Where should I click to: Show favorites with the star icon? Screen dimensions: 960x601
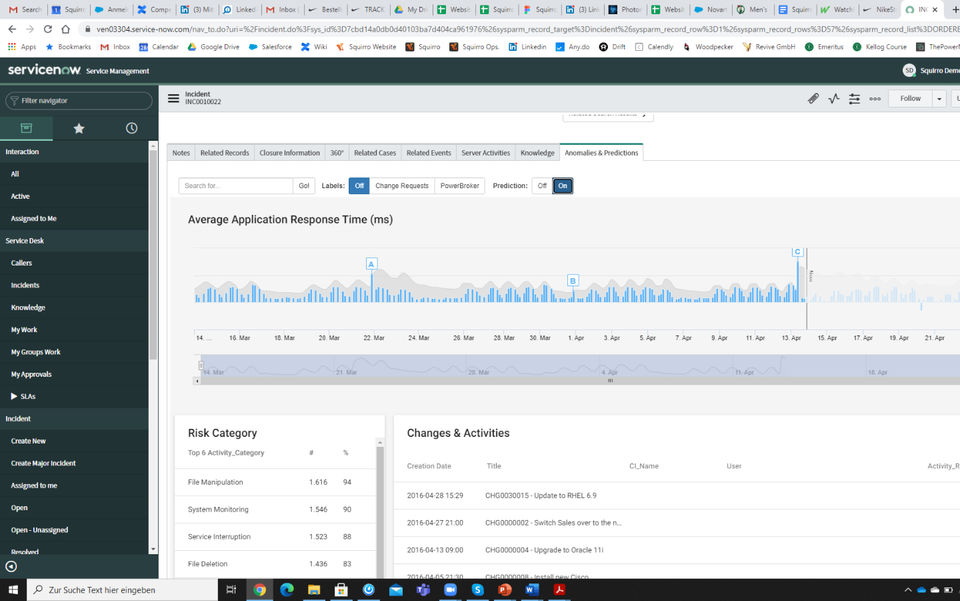pos(79,128)
